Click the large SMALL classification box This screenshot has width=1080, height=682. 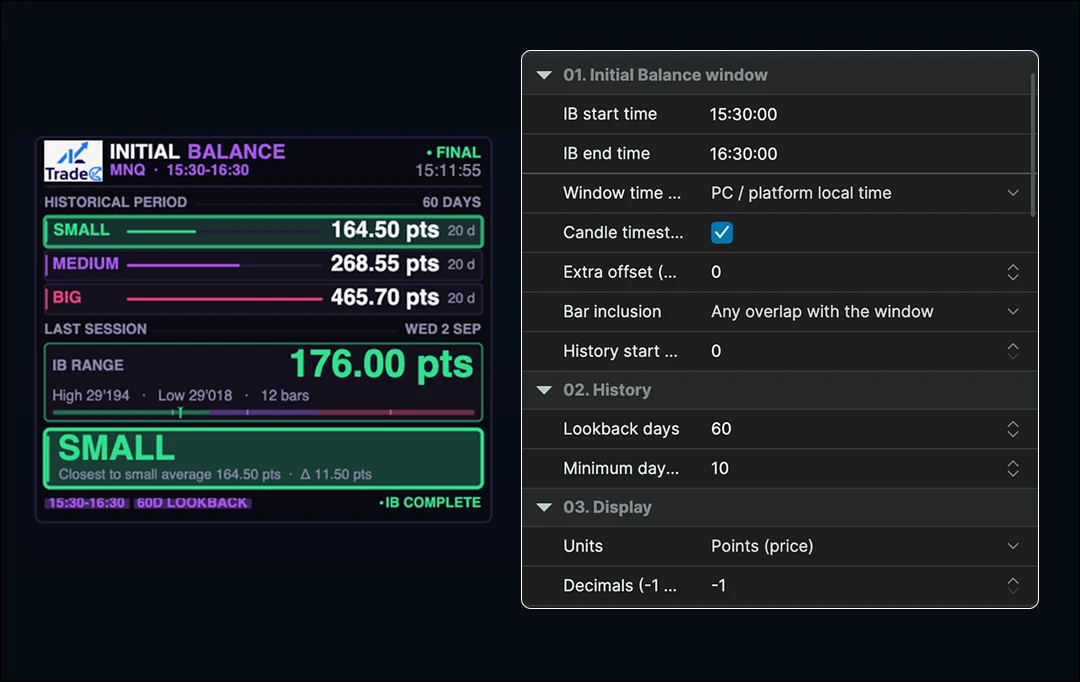(263, 458)
